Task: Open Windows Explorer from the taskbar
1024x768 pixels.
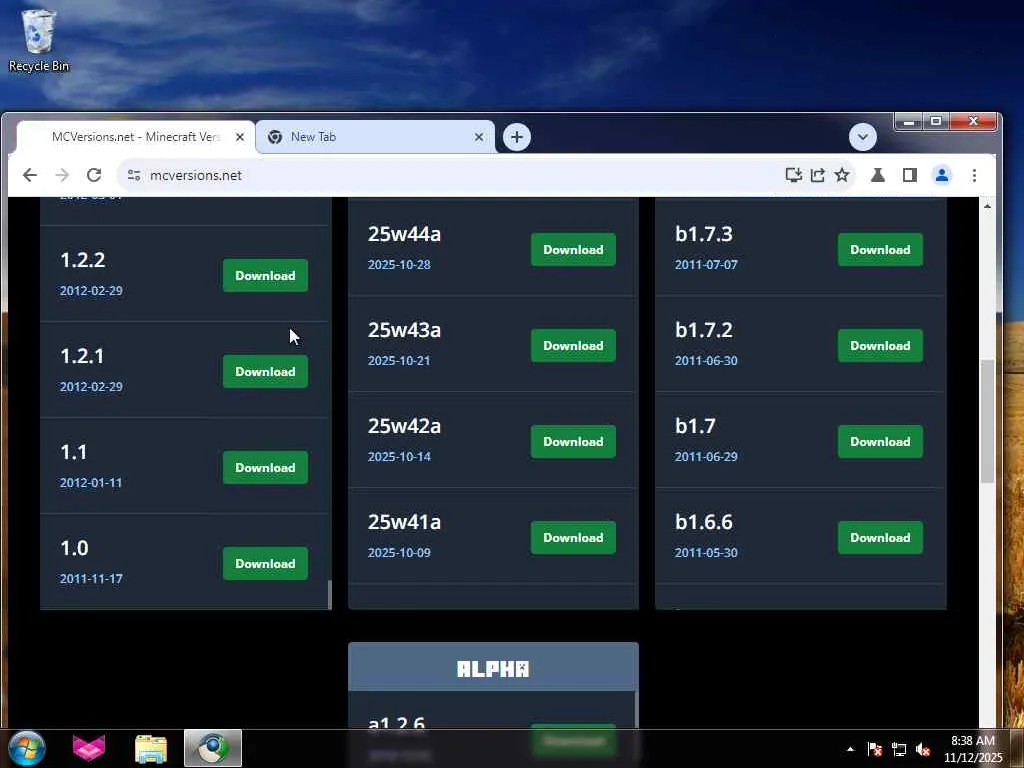Action: 151,748
